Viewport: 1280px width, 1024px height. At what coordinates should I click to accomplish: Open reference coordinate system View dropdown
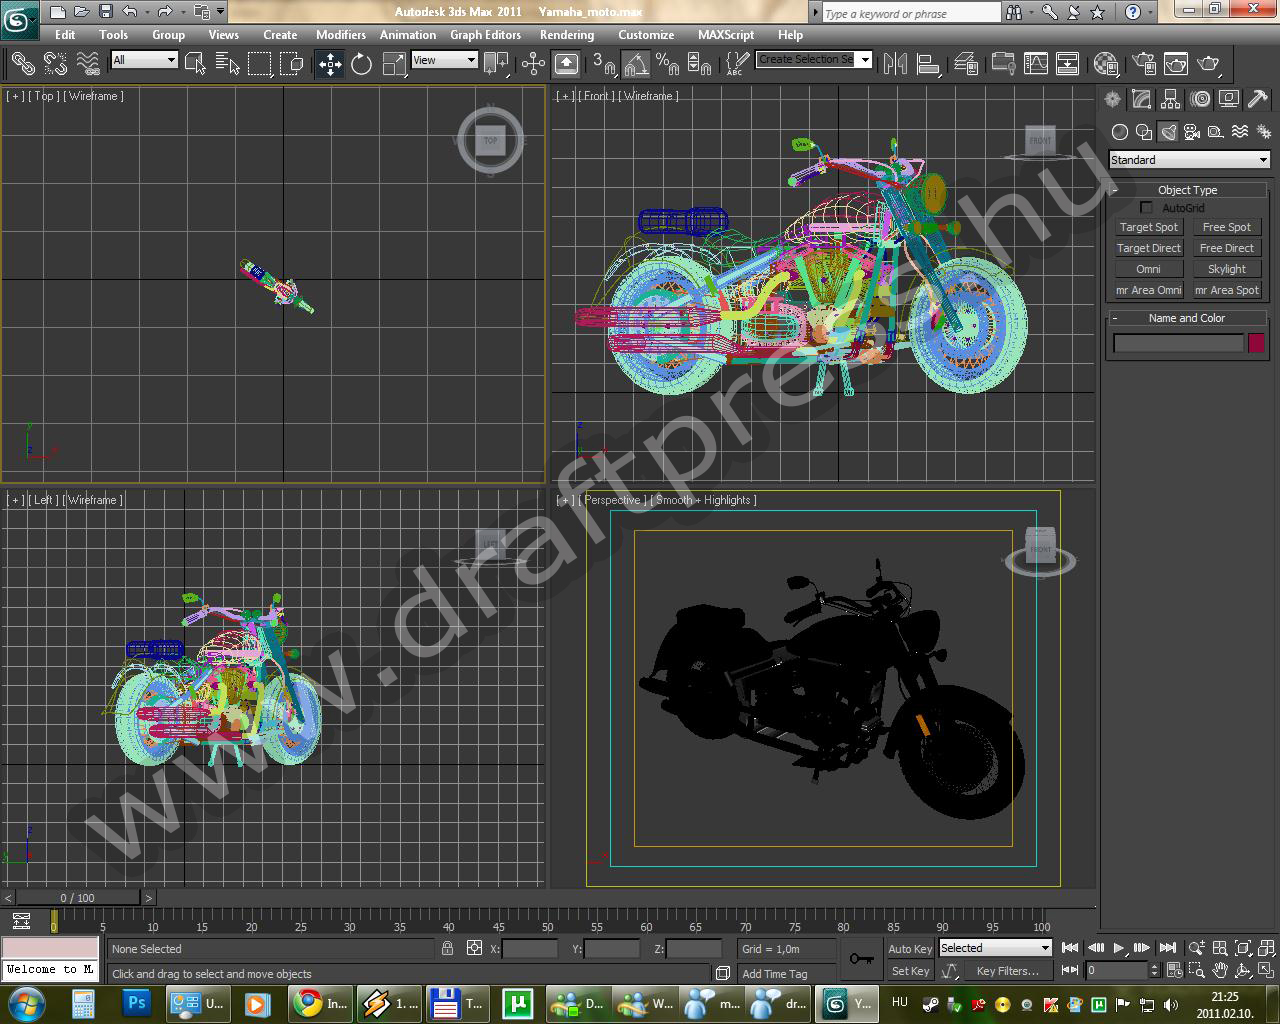(444, 60)
